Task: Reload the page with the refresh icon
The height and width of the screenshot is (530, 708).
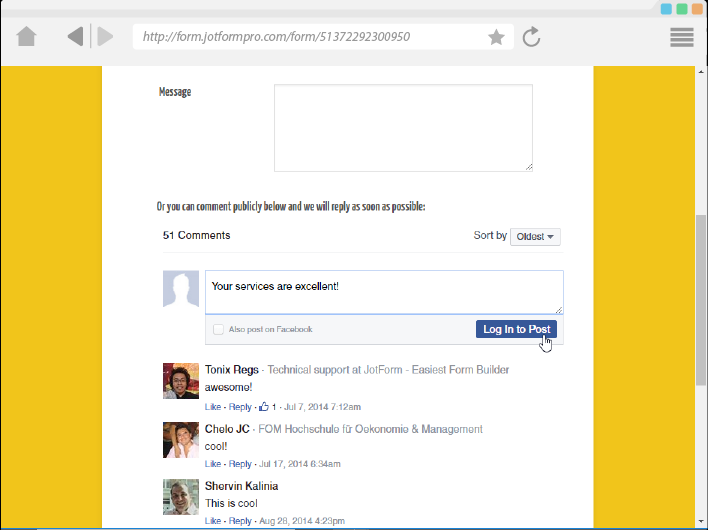Action: pyautogui.click(x=531, y=37)
